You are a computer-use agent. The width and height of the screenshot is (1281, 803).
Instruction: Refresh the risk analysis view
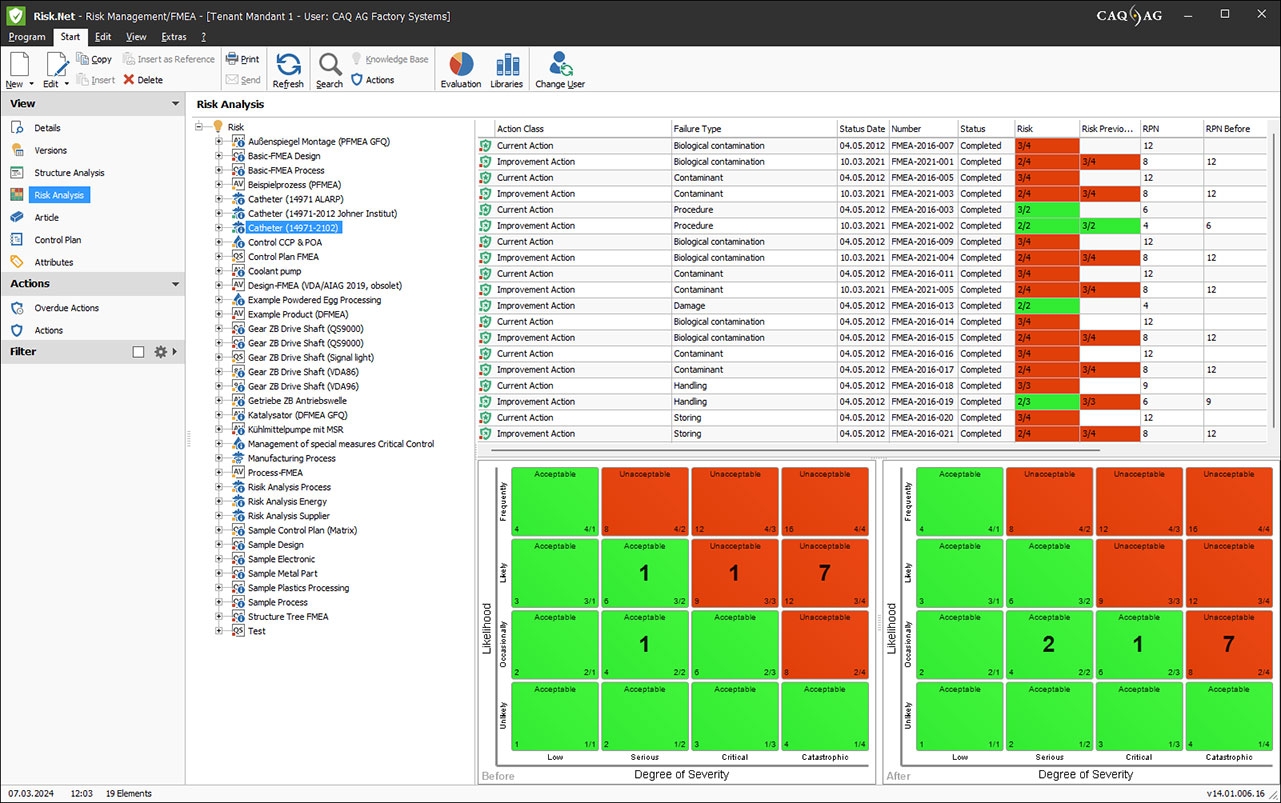point(288,70)
